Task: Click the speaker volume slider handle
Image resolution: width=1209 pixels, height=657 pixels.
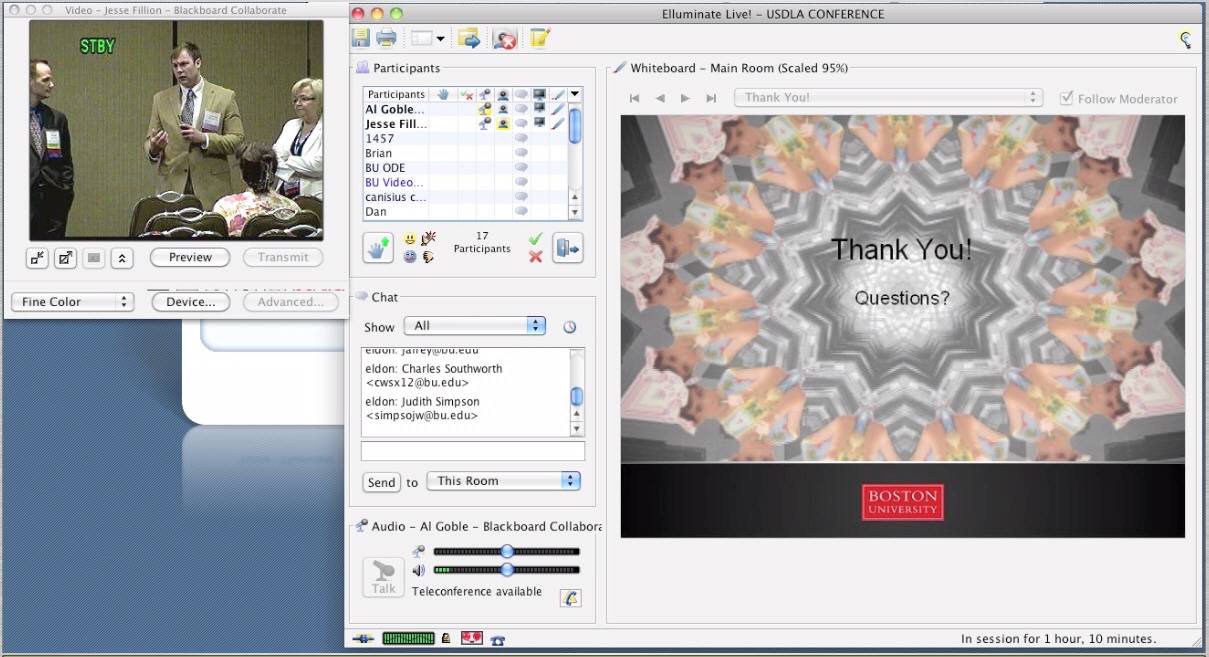Action: click(507, 570)
